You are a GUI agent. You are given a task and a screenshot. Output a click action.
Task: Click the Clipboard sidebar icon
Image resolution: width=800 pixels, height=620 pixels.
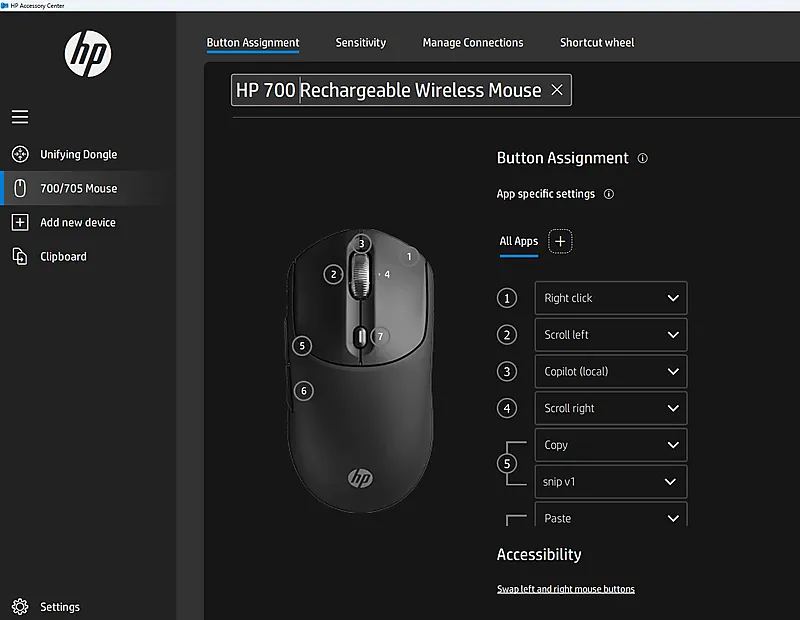tap(20, 256)
